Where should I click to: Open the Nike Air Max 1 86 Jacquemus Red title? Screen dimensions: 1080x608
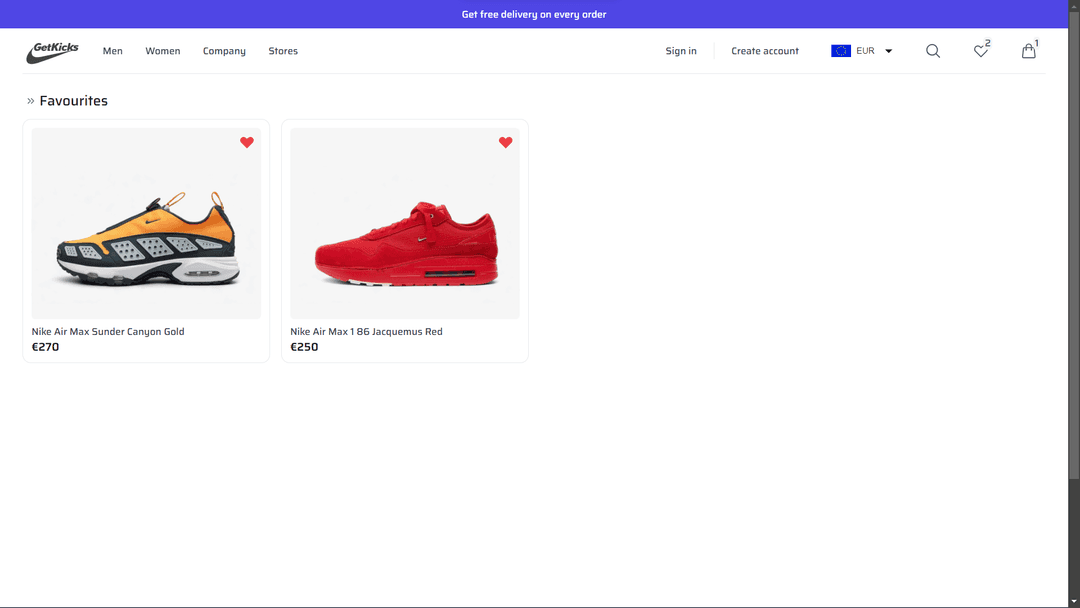366,332
